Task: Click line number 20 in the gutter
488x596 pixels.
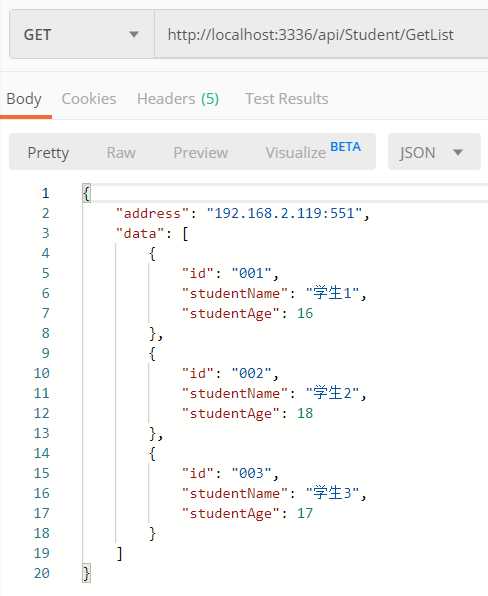Action: point(41,573)
